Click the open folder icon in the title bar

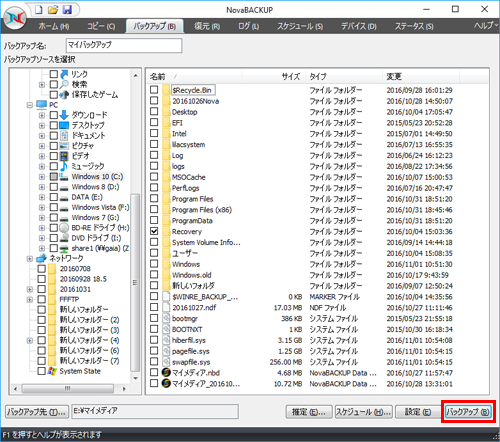tap(53, 10)
